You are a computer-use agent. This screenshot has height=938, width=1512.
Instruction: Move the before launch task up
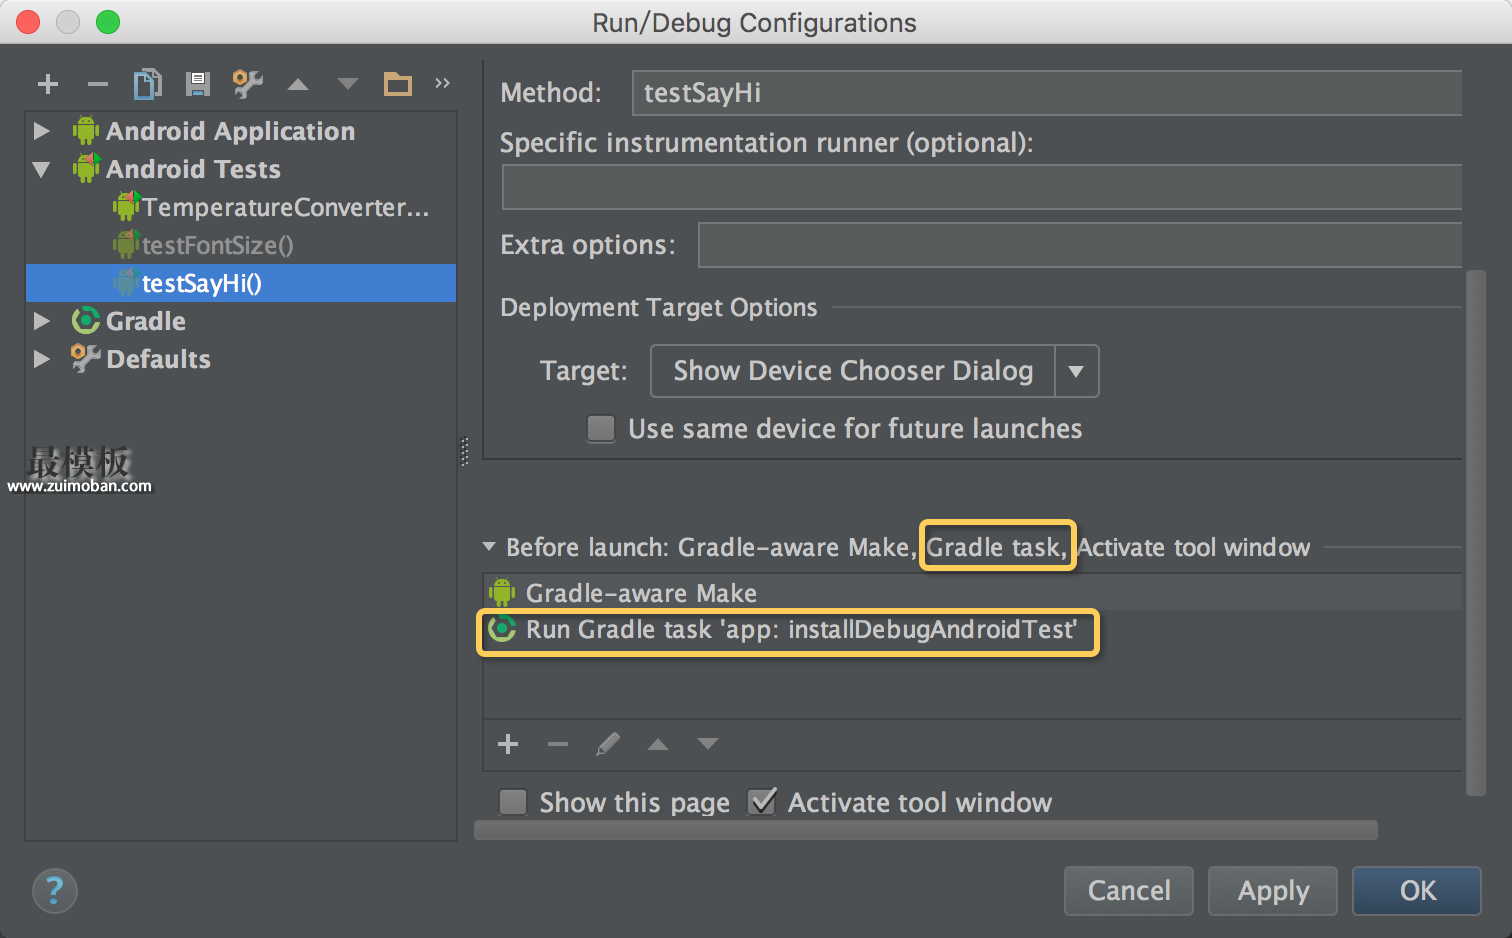[x=658, y=744]
